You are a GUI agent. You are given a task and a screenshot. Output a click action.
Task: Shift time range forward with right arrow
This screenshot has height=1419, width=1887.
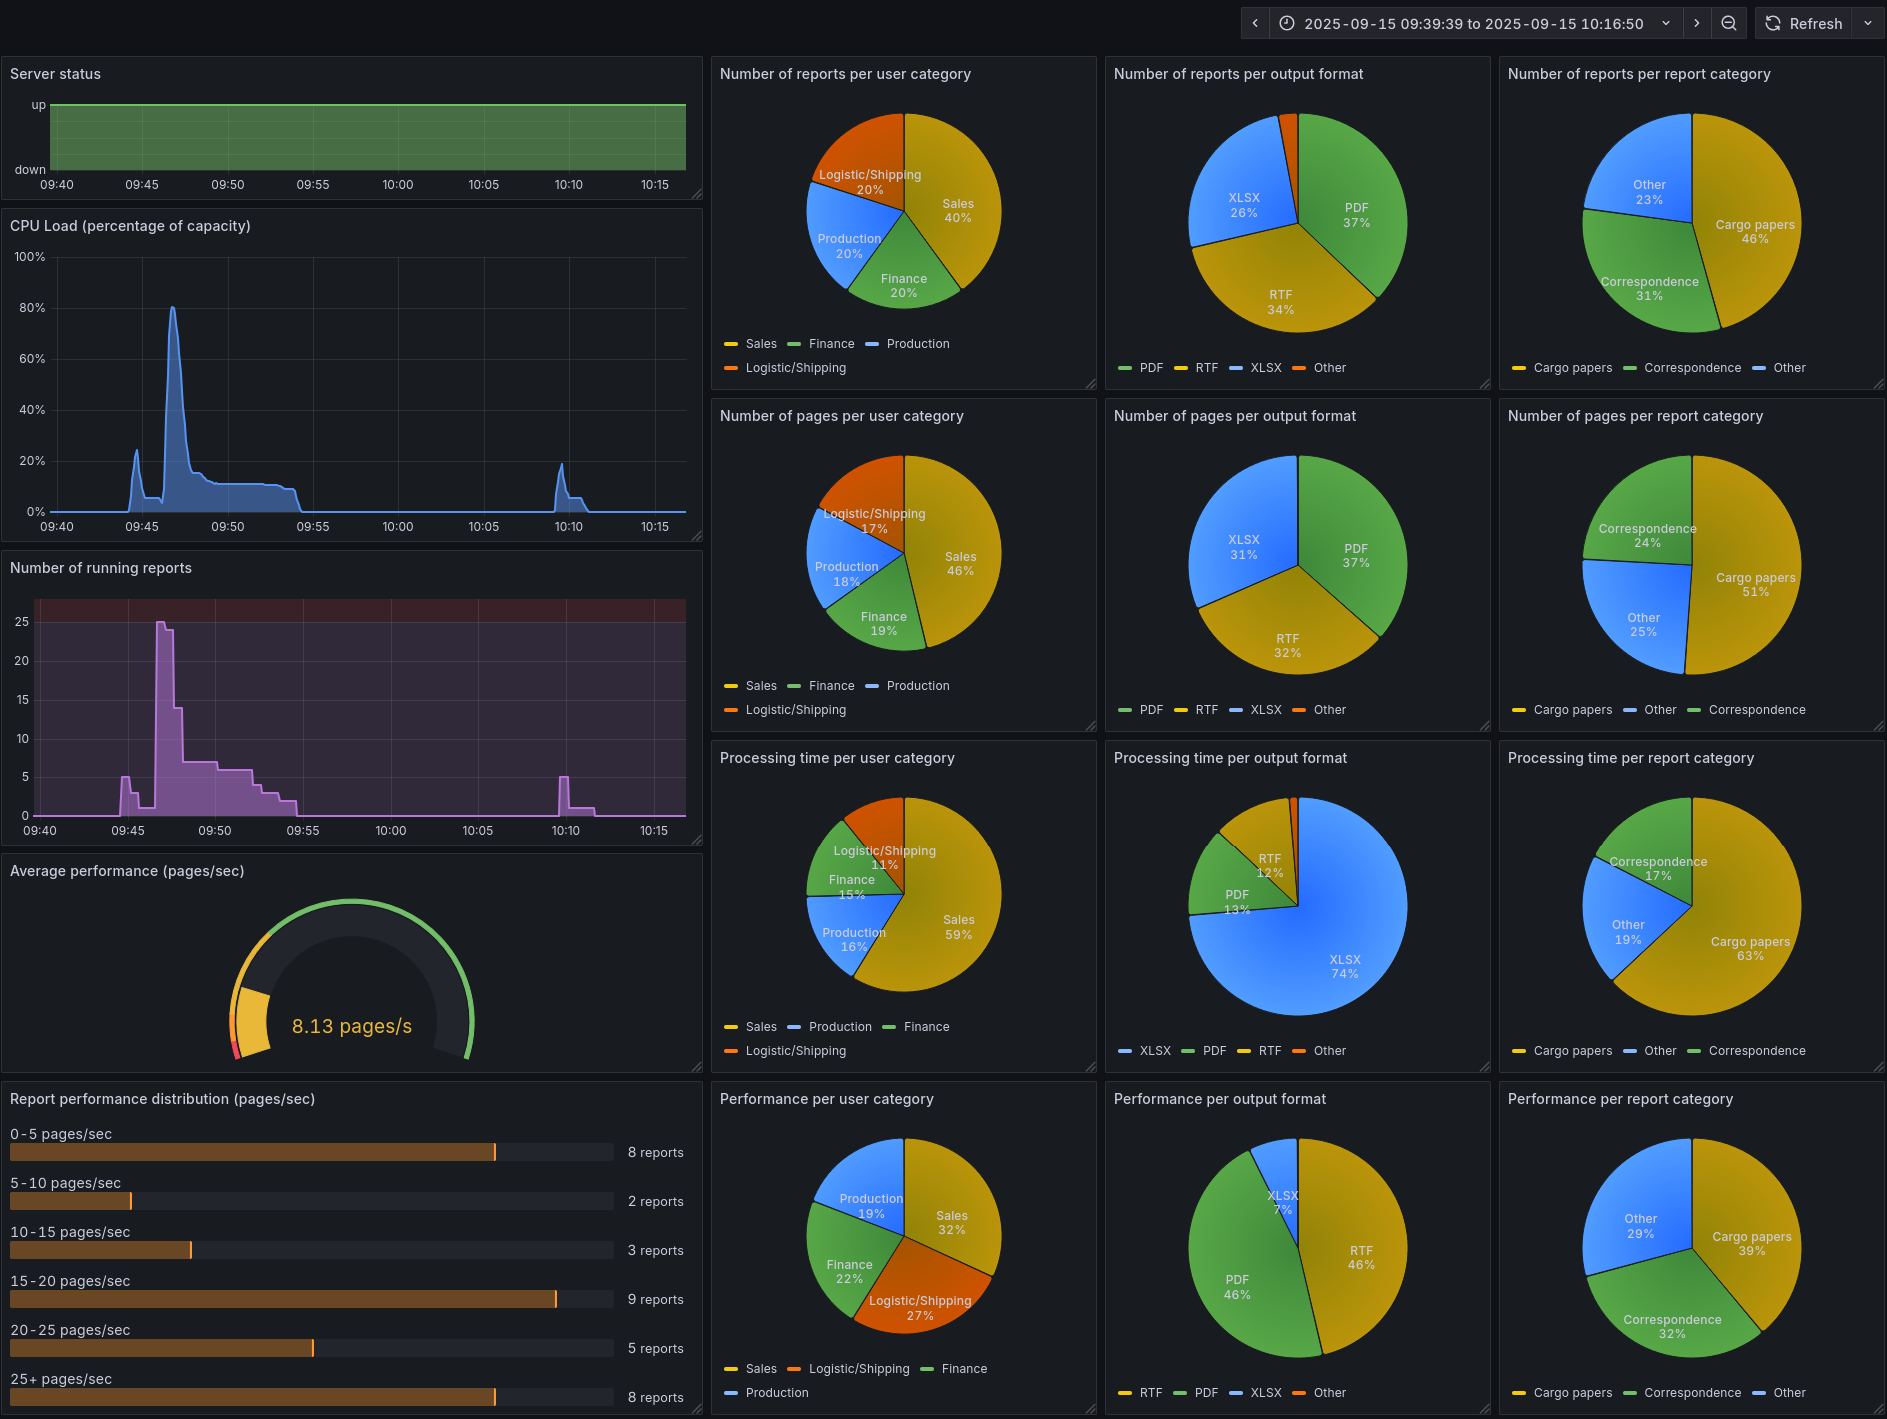click(x=1697, y=24)
